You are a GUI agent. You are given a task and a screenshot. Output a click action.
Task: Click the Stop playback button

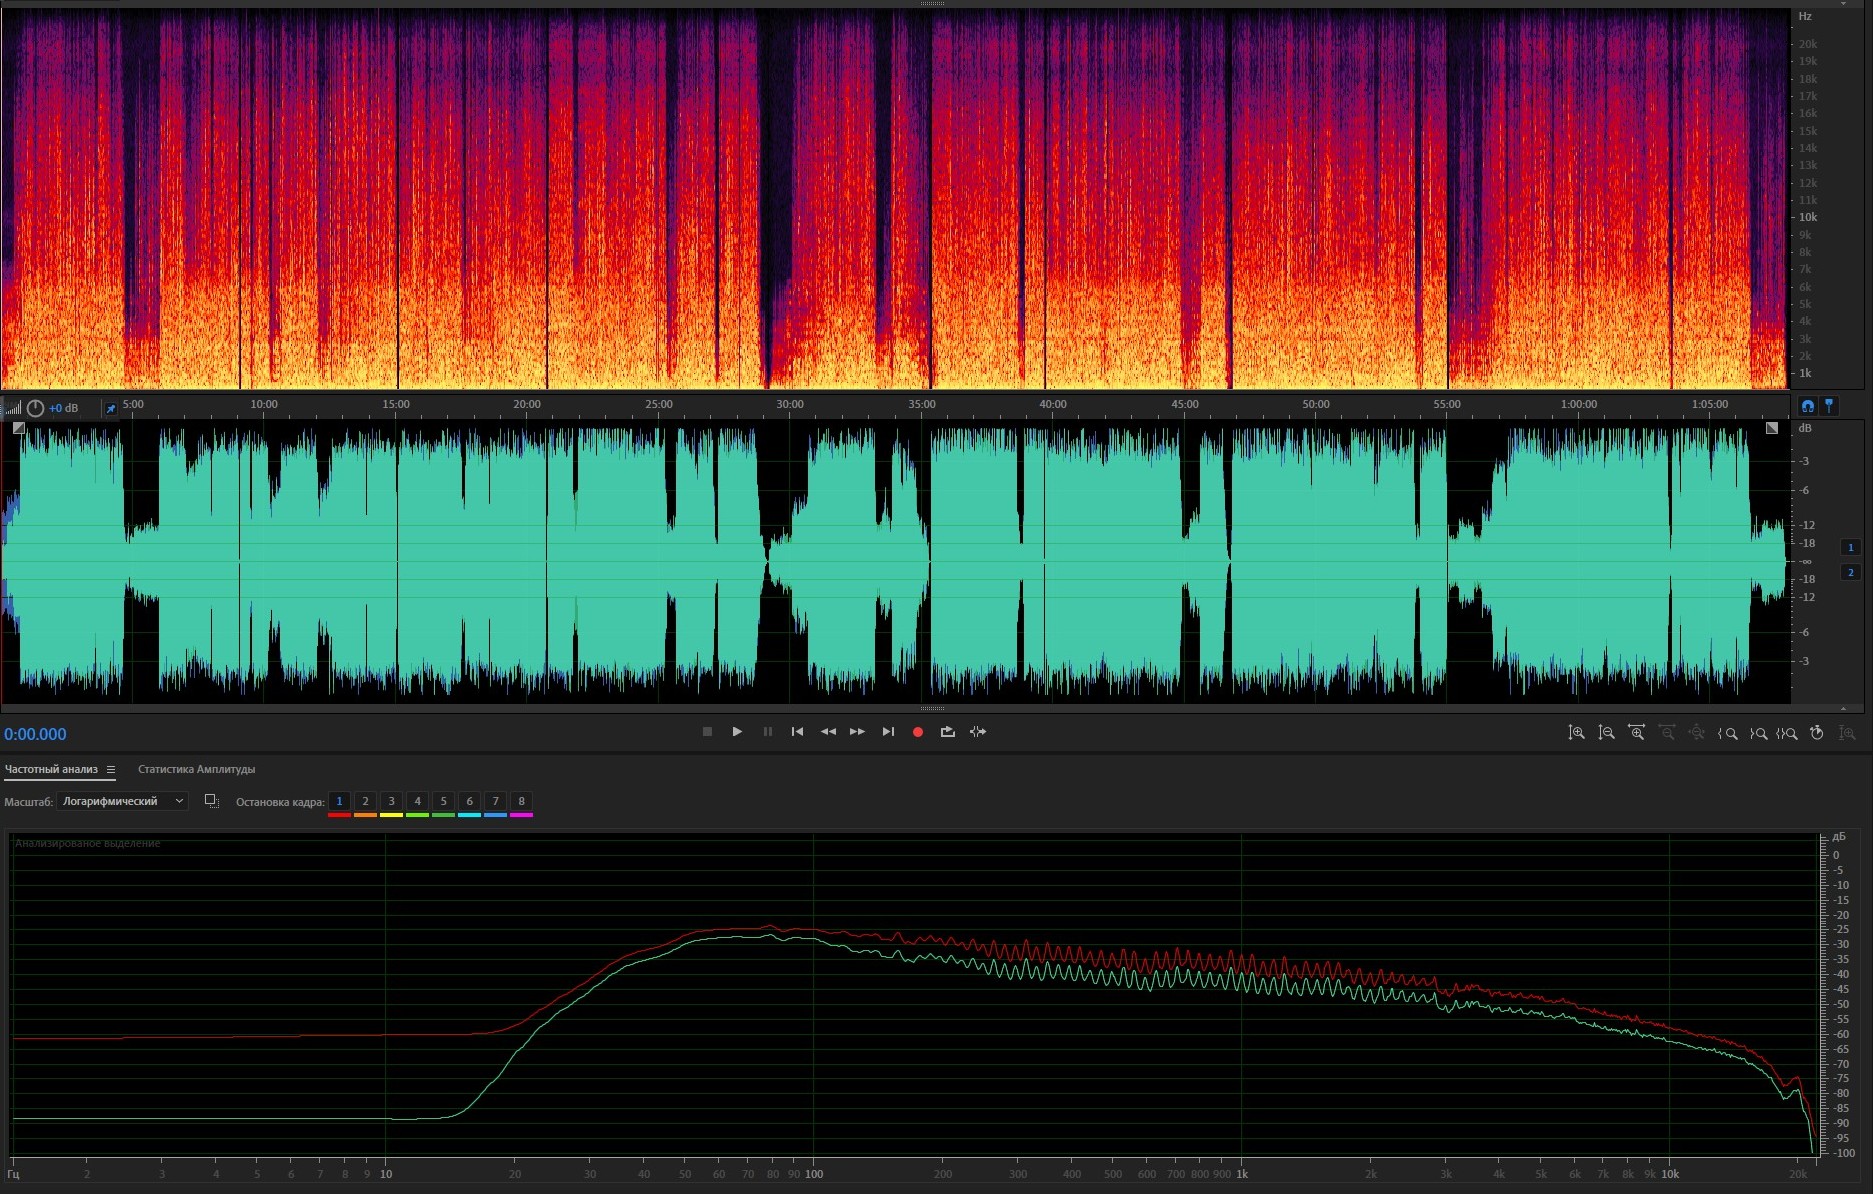point(707,732)
